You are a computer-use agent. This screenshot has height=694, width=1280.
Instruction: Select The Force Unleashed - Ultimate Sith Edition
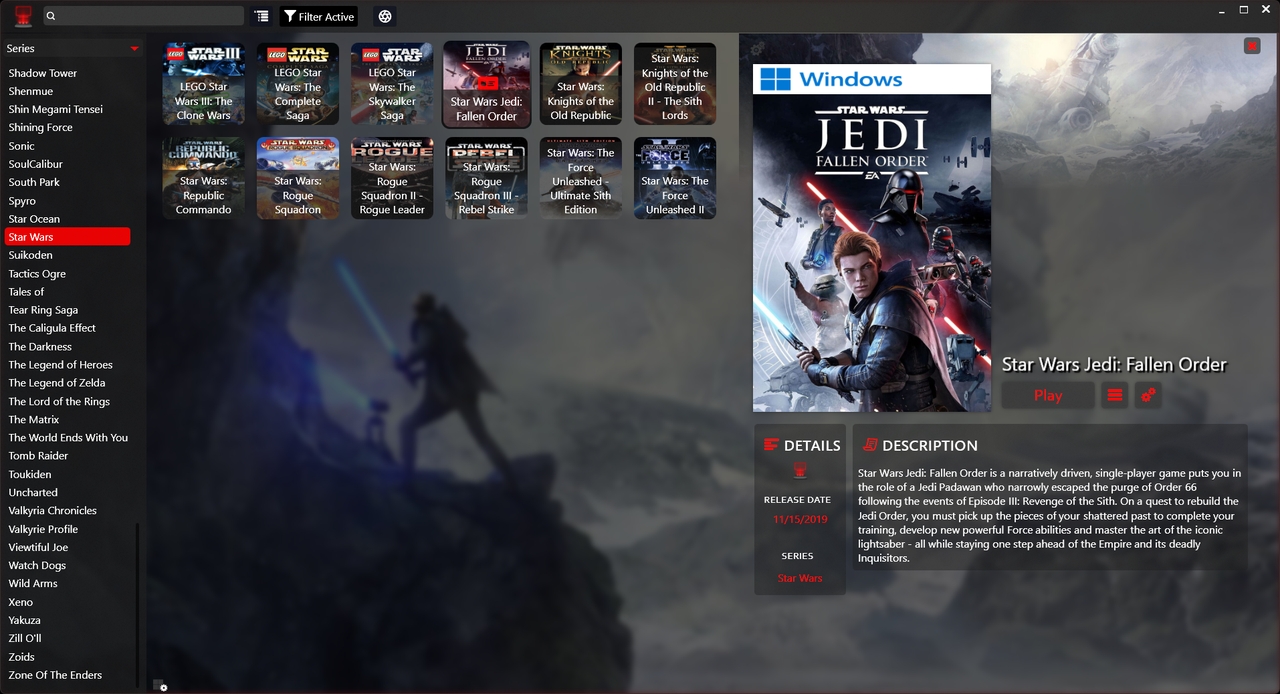click(581, 178)
